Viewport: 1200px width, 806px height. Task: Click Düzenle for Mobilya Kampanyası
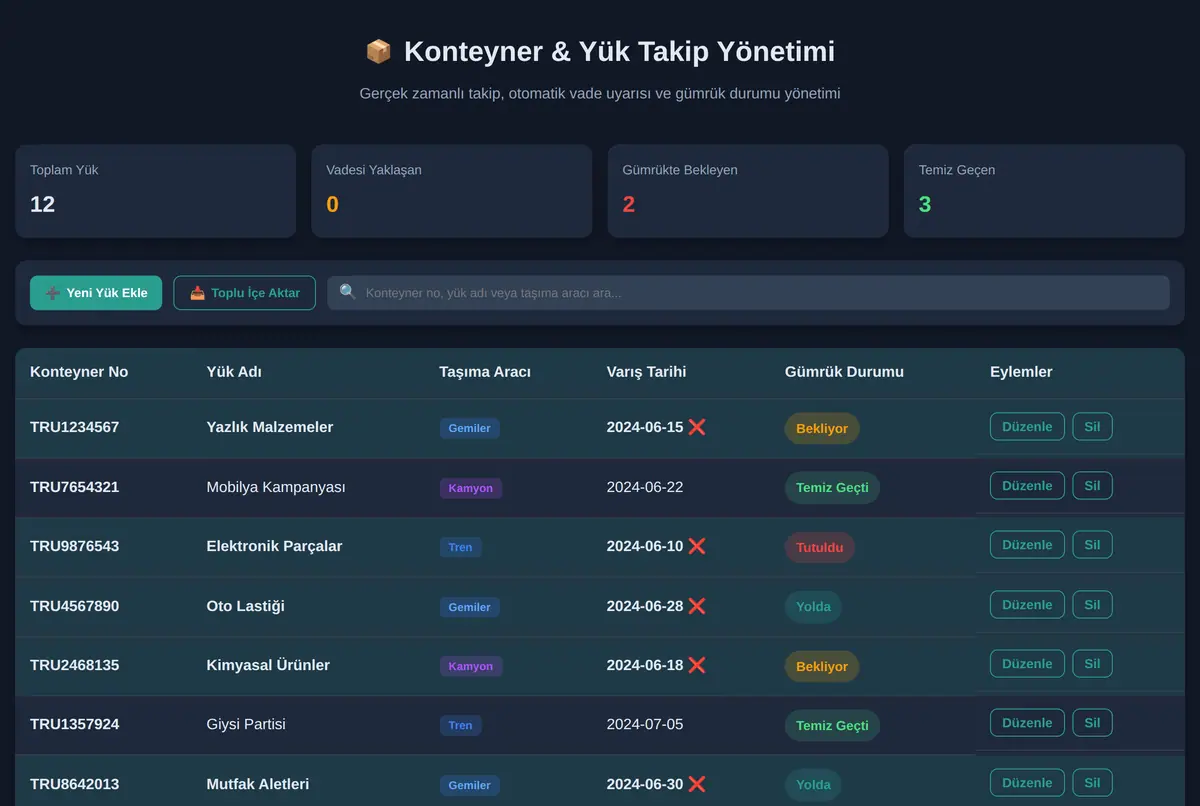point(1027,485)
